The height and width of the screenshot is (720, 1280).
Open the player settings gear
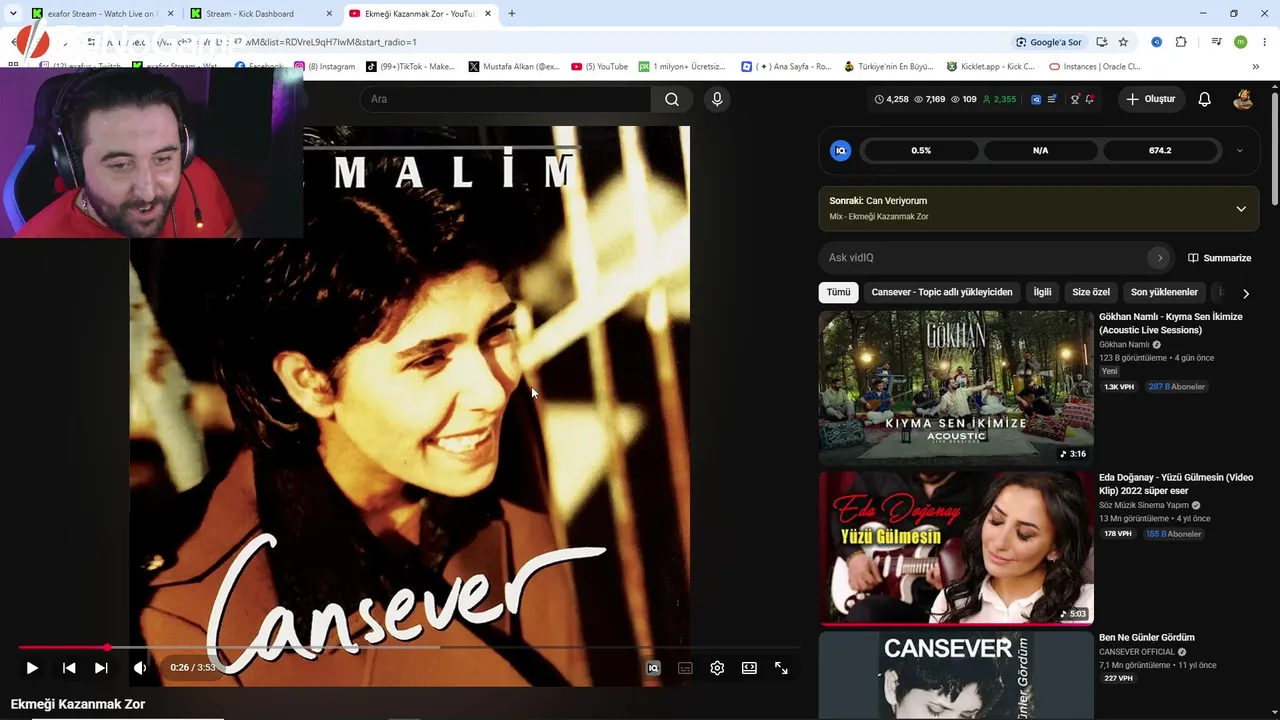[x=717, y=668]
